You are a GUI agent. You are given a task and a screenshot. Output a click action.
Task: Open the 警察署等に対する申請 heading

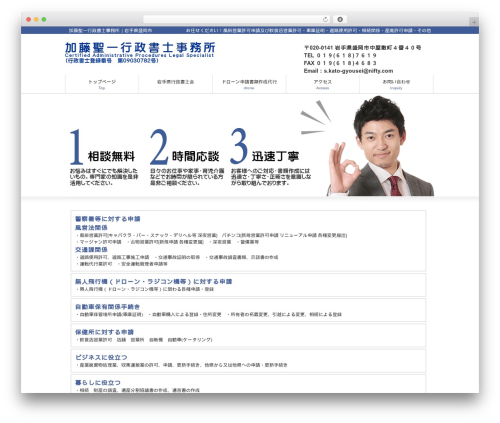[108, 219]
